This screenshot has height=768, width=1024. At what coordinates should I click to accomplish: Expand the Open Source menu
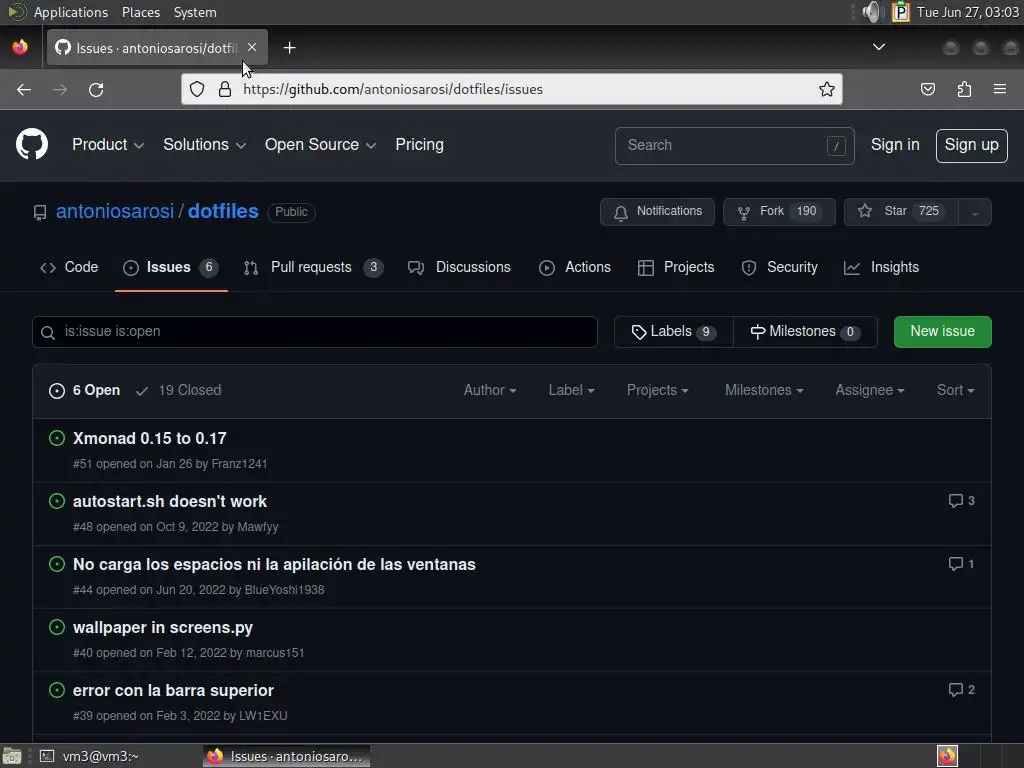(320, 144)
